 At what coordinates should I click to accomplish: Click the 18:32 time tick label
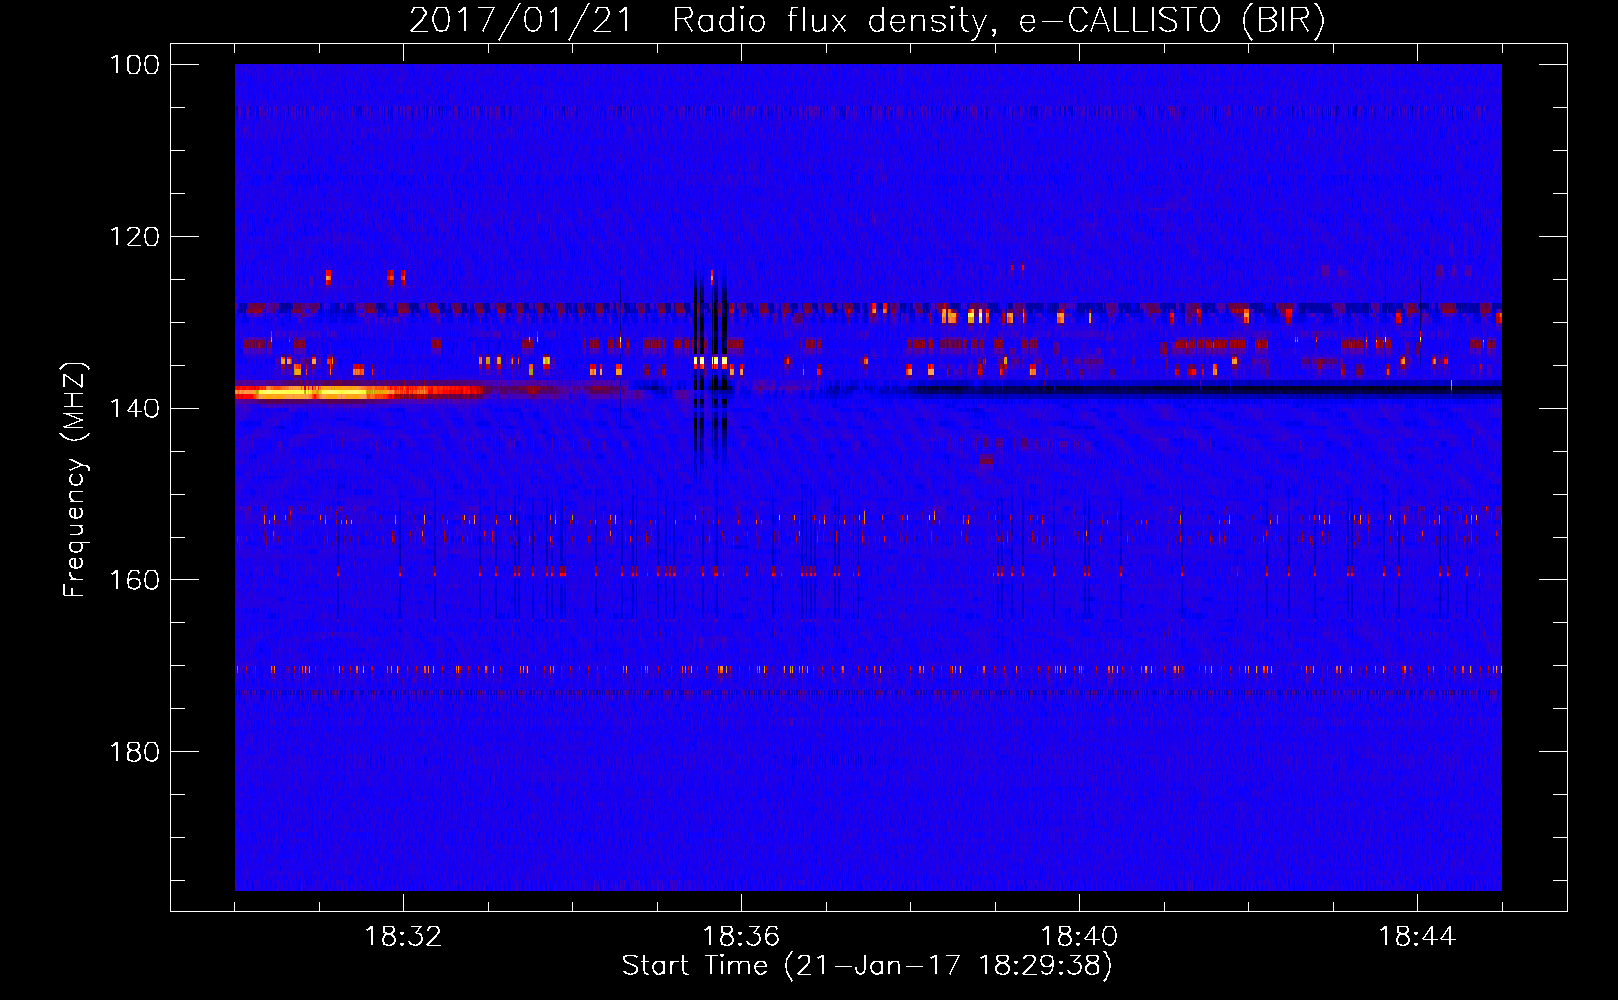tap(403, 937)
